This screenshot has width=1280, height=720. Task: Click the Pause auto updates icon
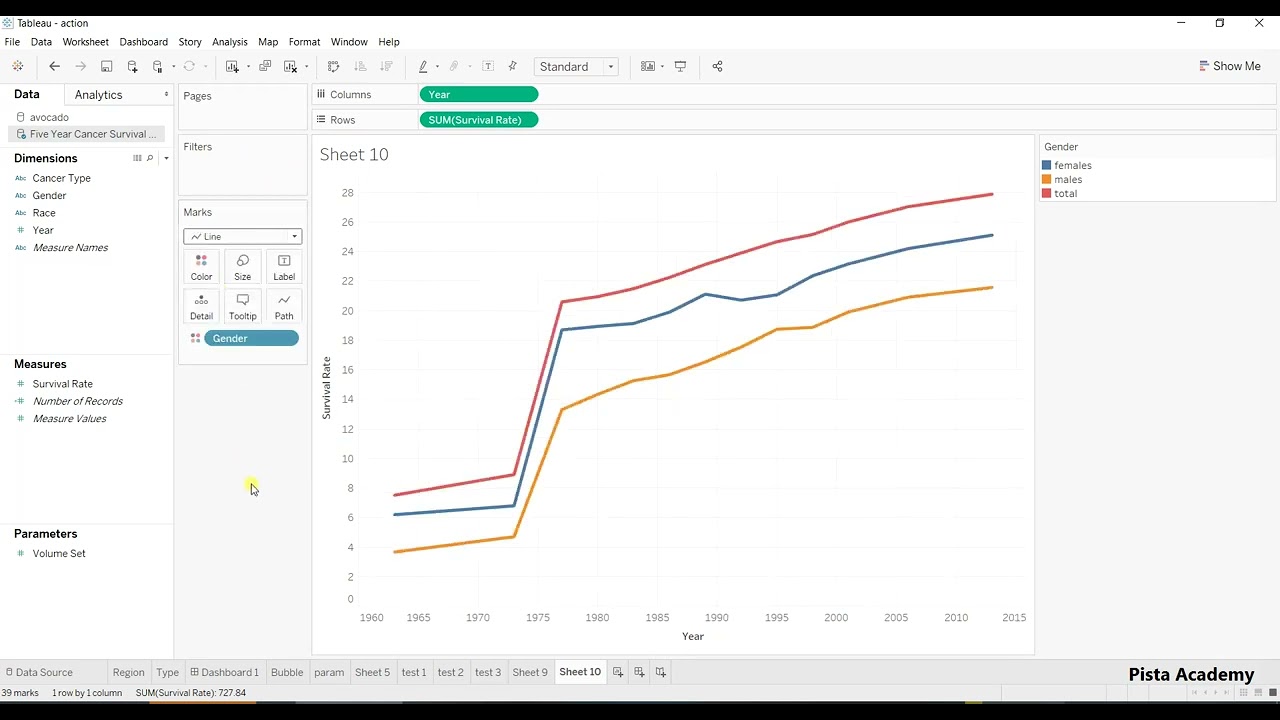point(158,66)
